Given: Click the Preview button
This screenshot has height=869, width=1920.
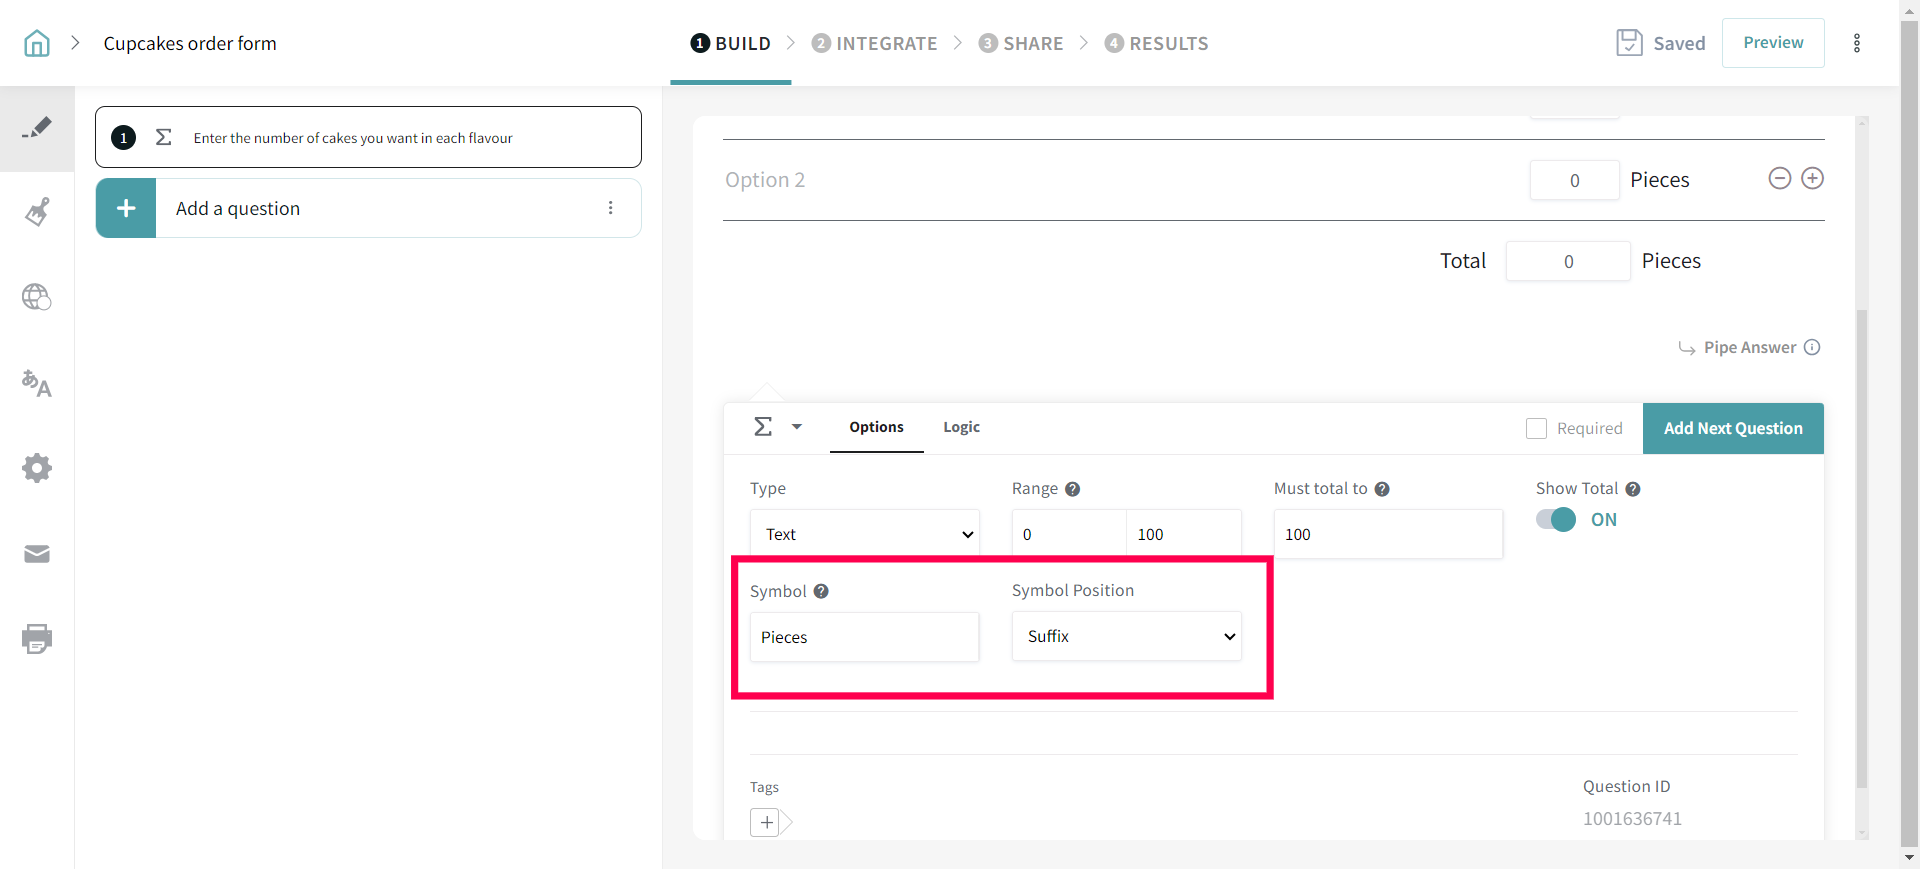Looking at the screenshot, I should click(1772, 43).
